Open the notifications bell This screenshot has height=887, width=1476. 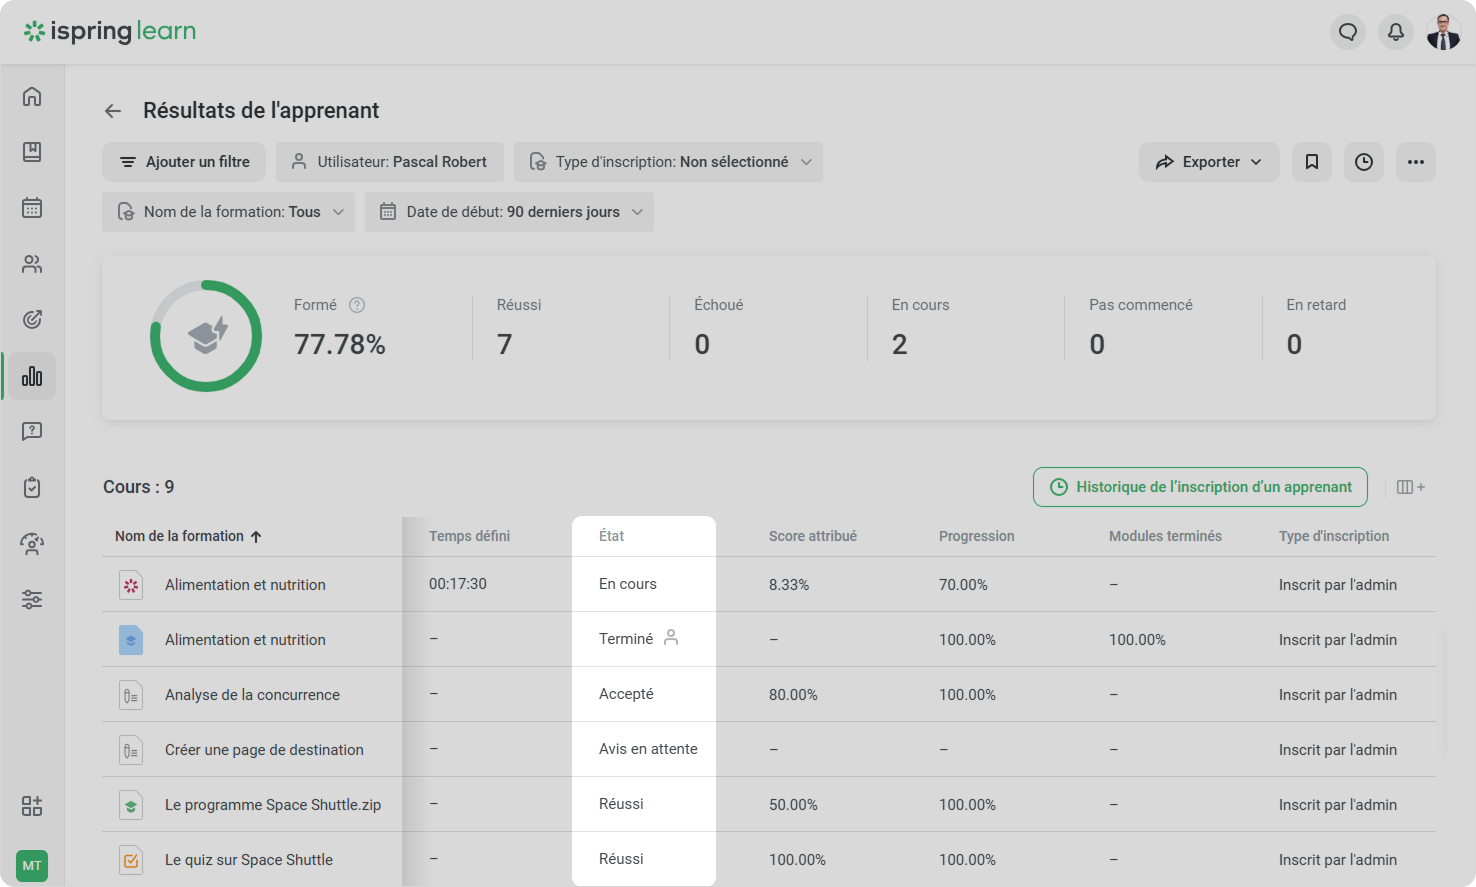1395,32
